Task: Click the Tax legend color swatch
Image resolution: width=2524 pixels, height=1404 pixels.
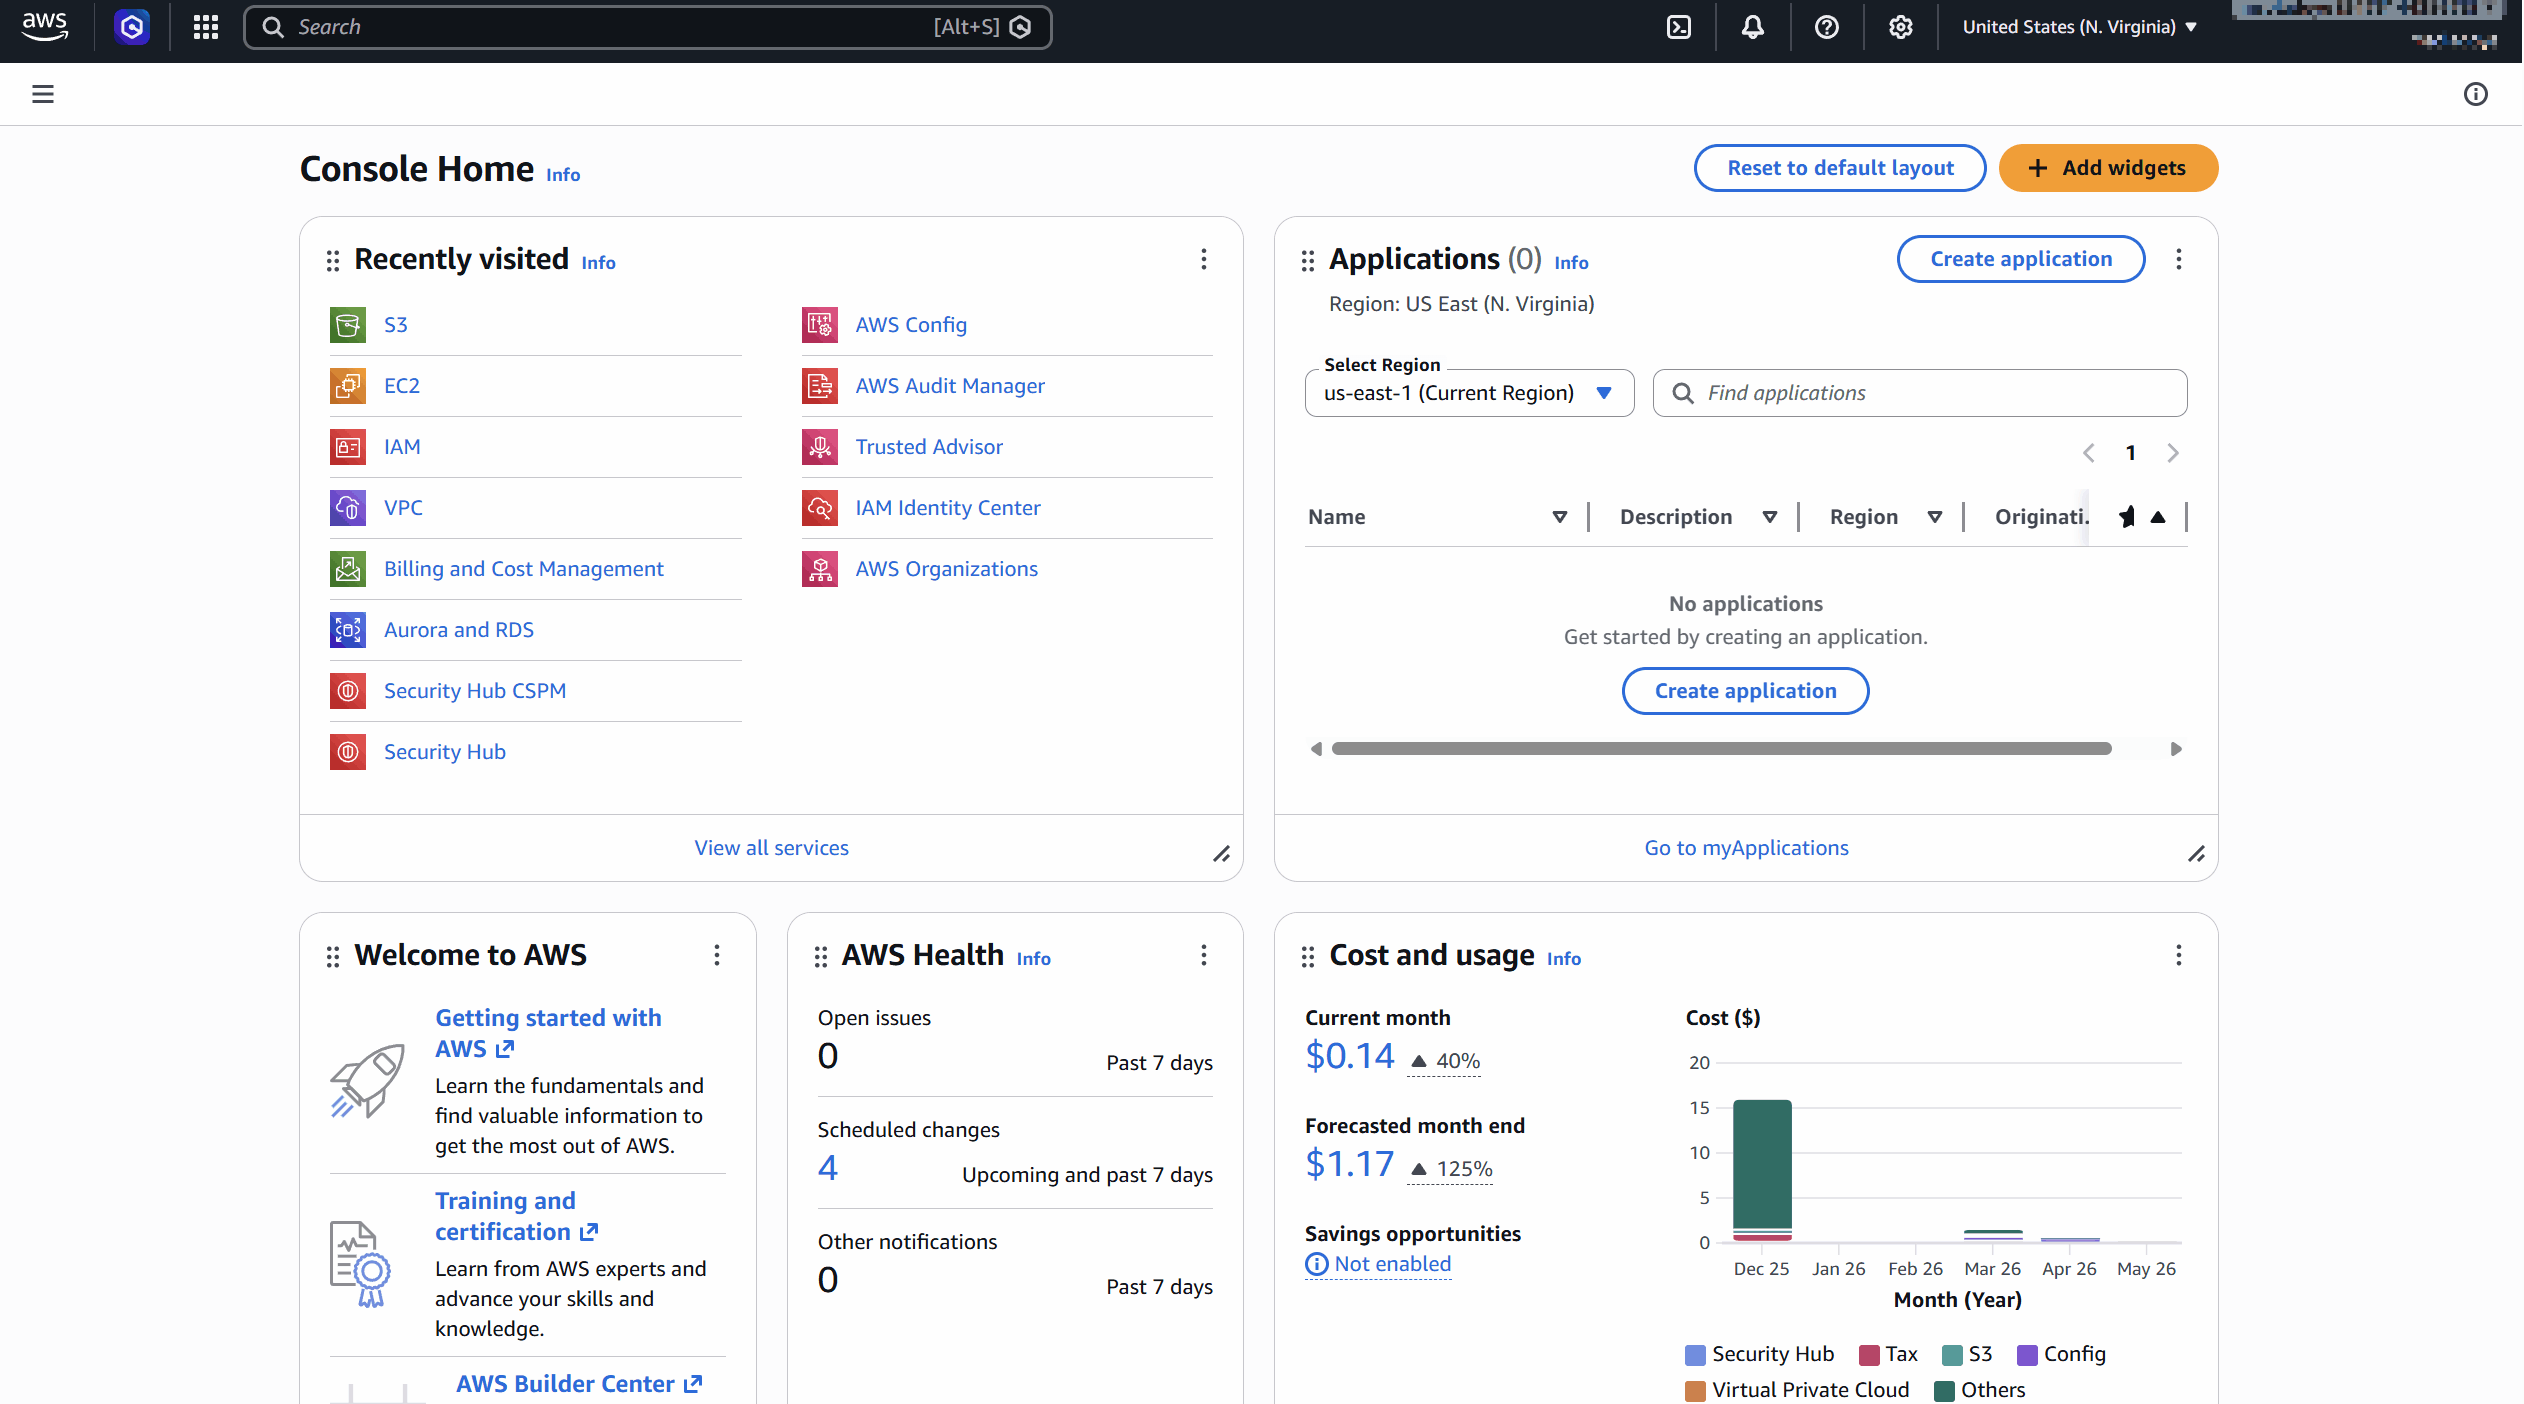Action: [x=1869, y=1355]
